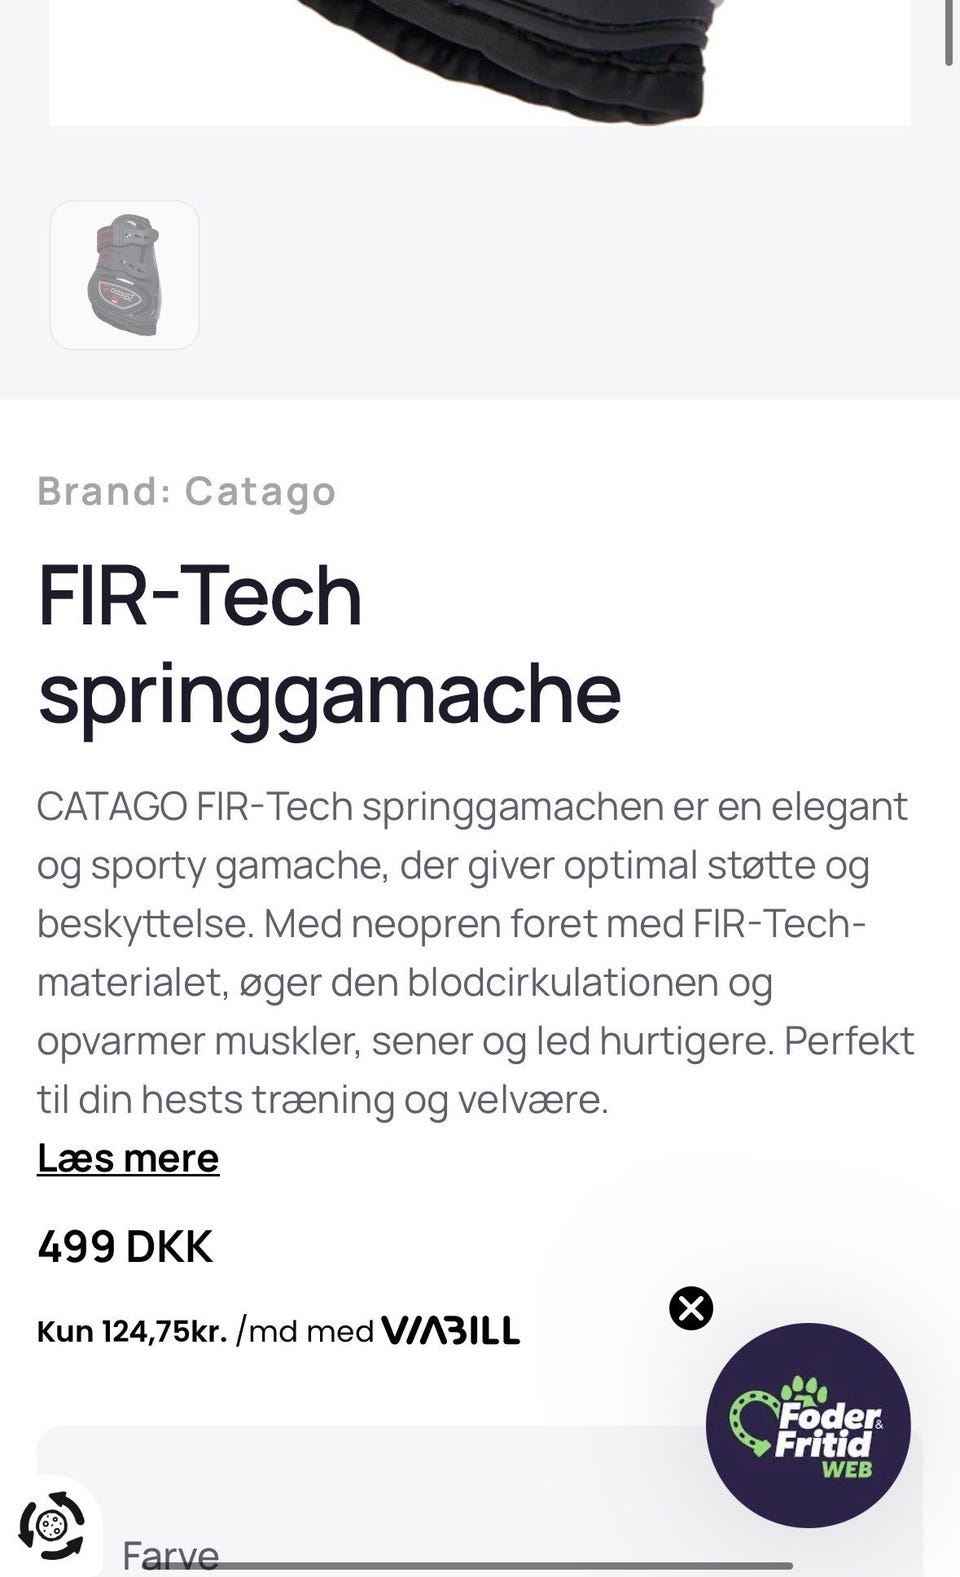This screenshot has width=960, height=1577.
Task: Open the 'Kun 124,75kr. /md' financing offer
Action: (x=132, y=1332)
